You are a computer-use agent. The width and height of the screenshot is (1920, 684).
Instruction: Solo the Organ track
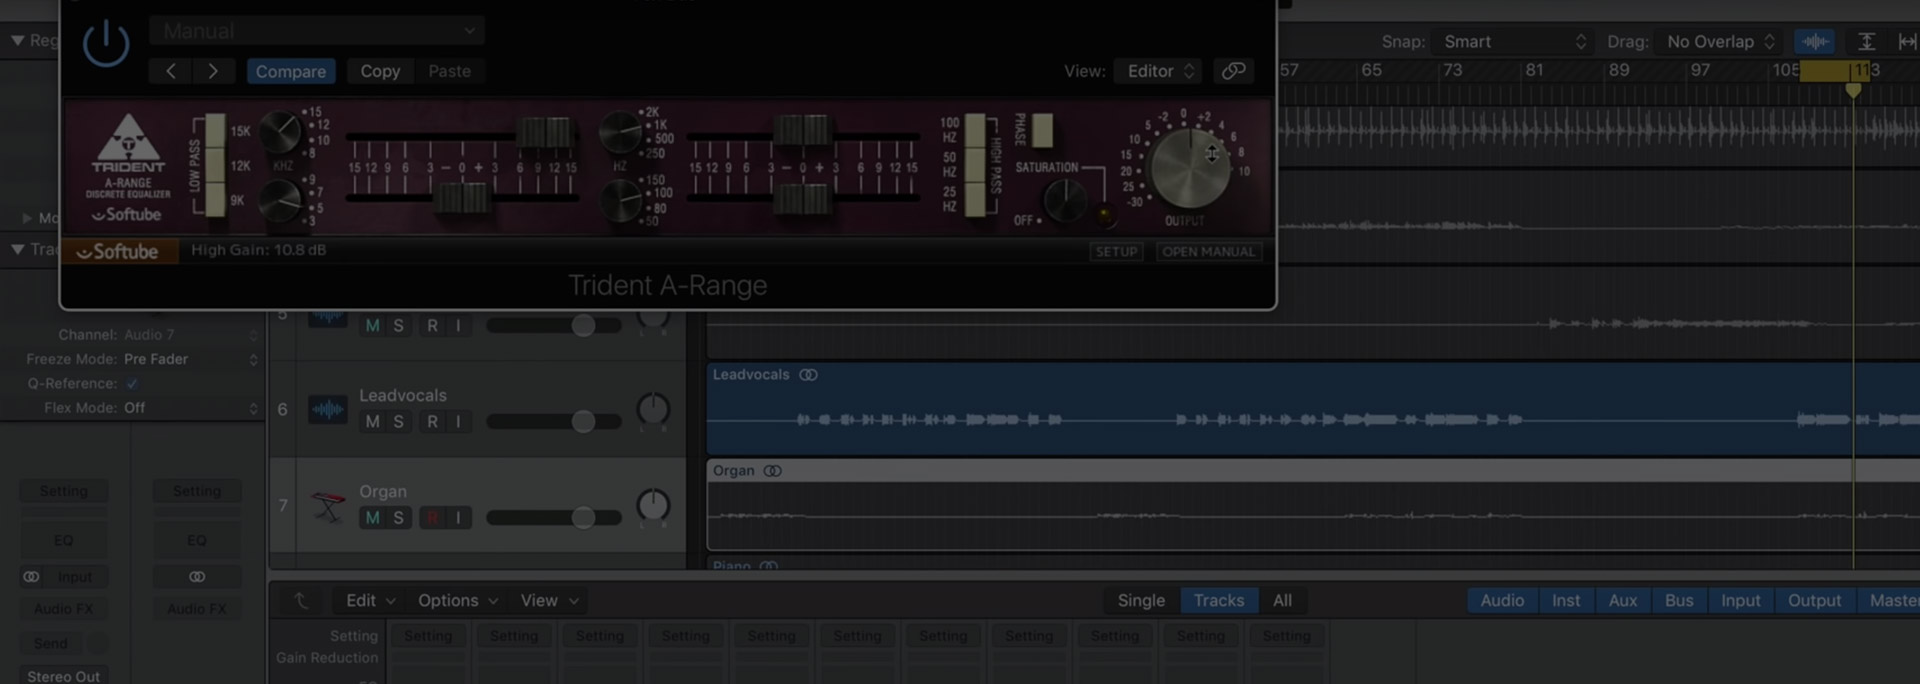(398, 518)
